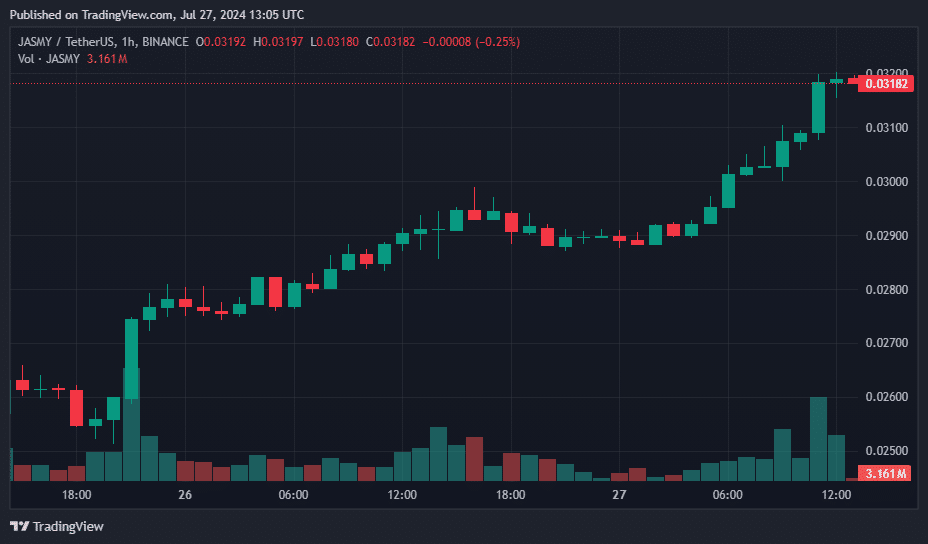The height and width of the screenshot is (544, 928).
Task: Click the Published on TradingView.com header text
Action: coord(157,15)
